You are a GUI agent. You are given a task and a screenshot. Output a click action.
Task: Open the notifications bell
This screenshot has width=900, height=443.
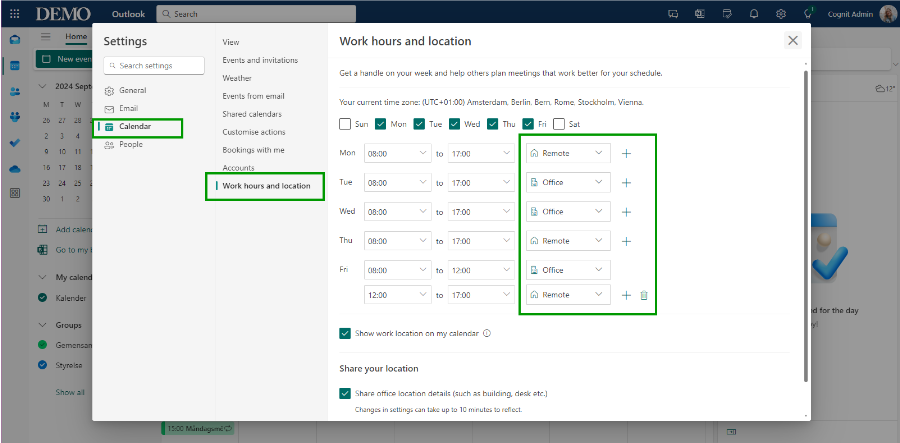753,14
